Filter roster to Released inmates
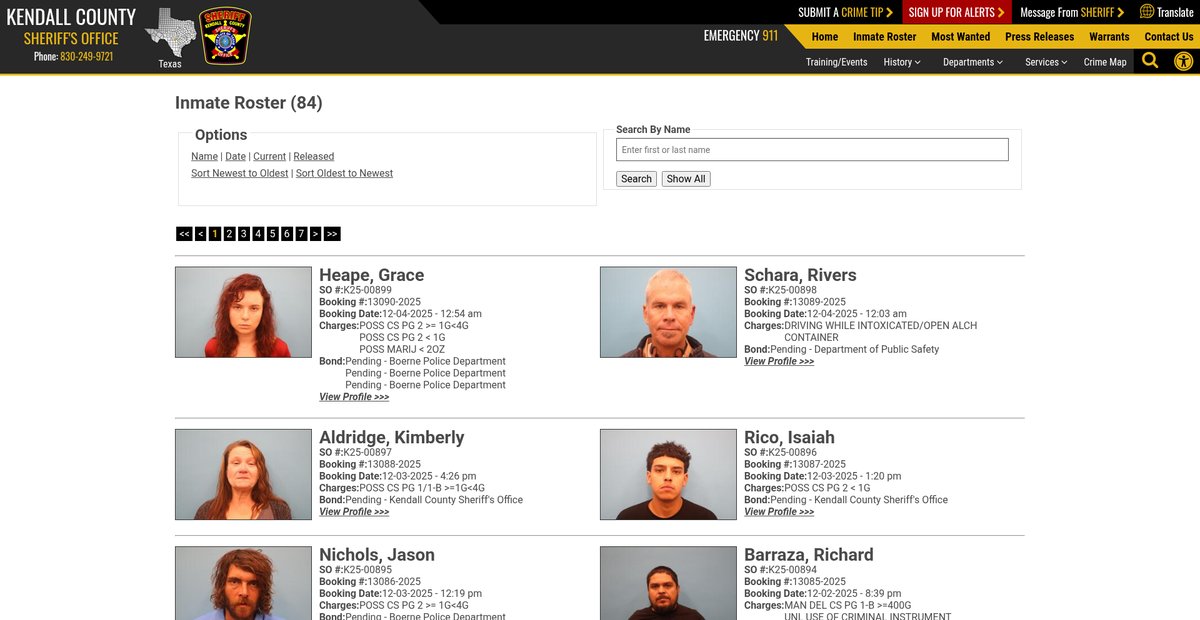This screenshot has height=620, width=1200. [x=314, y=156]
